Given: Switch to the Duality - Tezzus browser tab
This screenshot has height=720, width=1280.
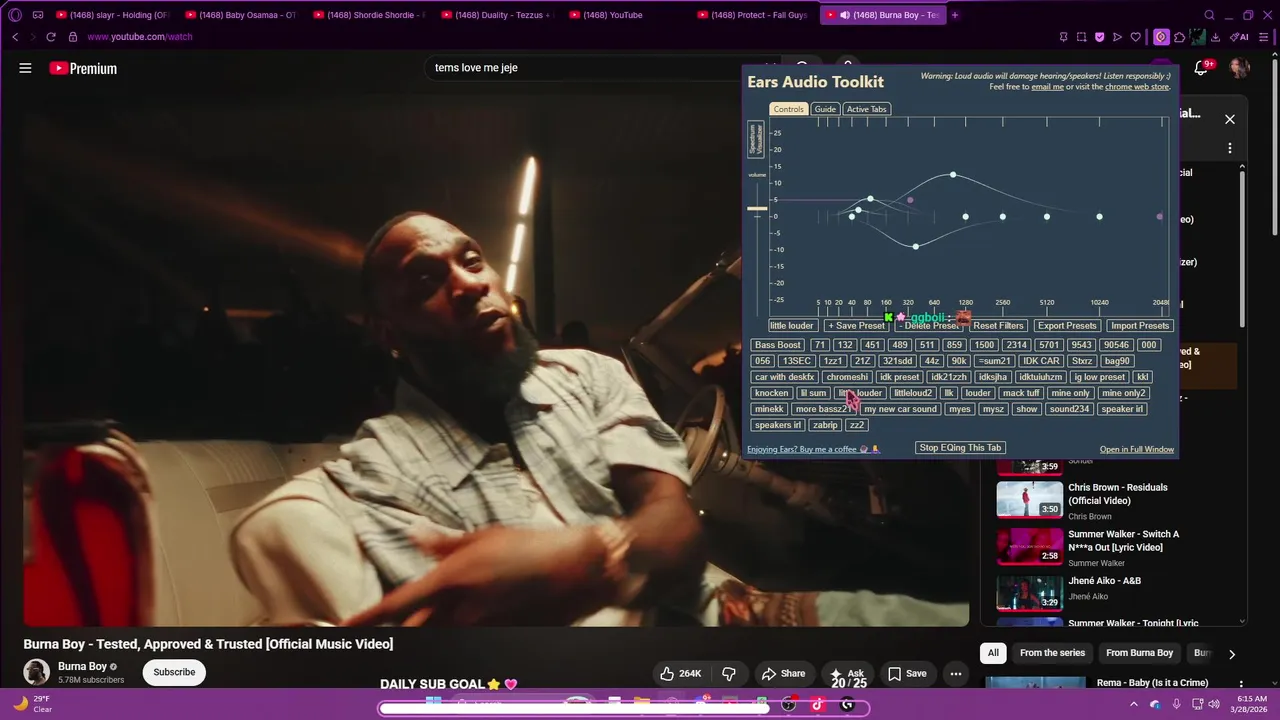Looking at the screenshot, I should 502,15.
